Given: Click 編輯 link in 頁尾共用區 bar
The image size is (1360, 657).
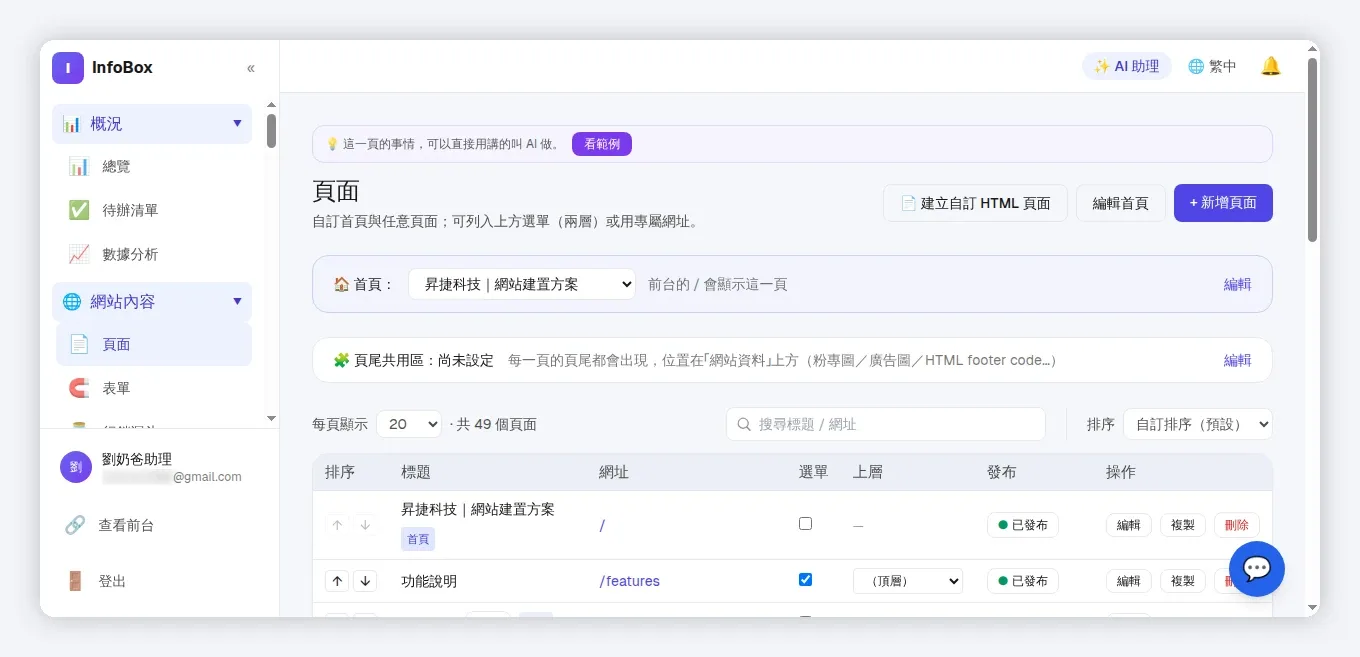Looking at the screenshot, I should (x=1238, y=360).
